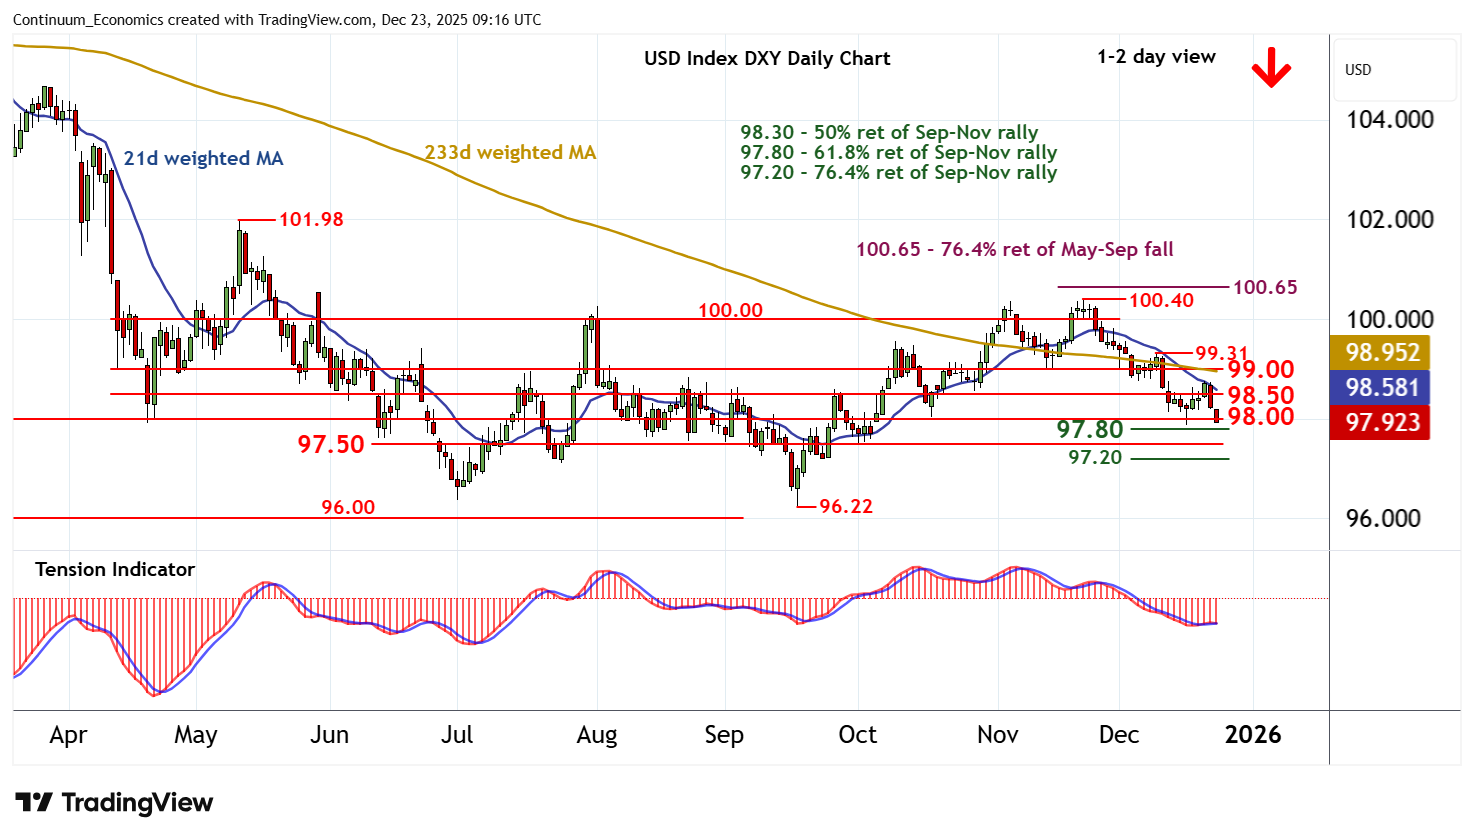Screen dimensions: 1474x840
Task: Click the Aug label on time axis
Action: 597,735
